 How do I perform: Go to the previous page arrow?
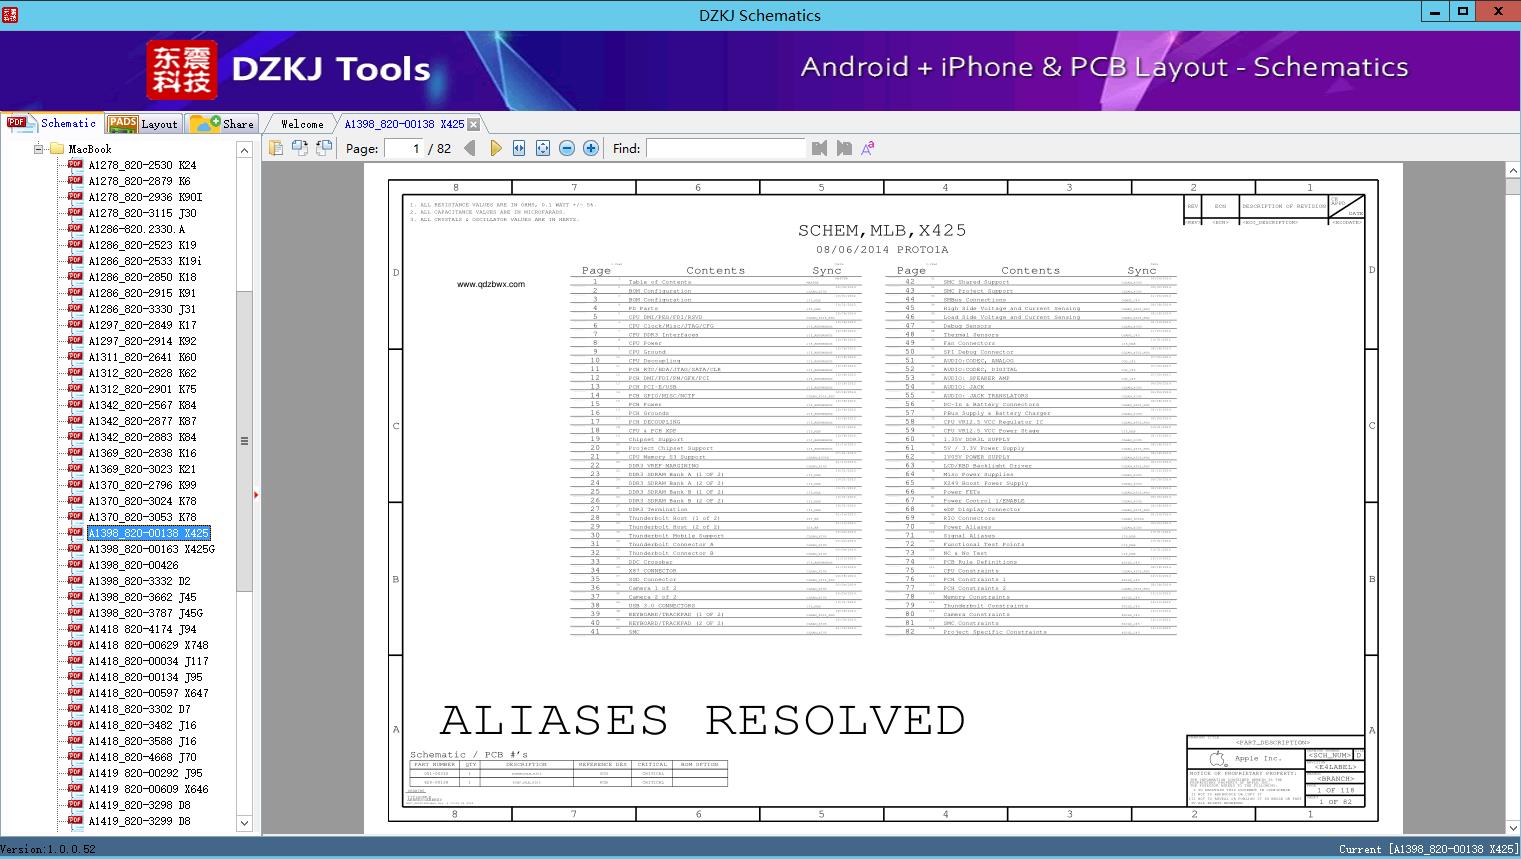click(x=470, y=148)
